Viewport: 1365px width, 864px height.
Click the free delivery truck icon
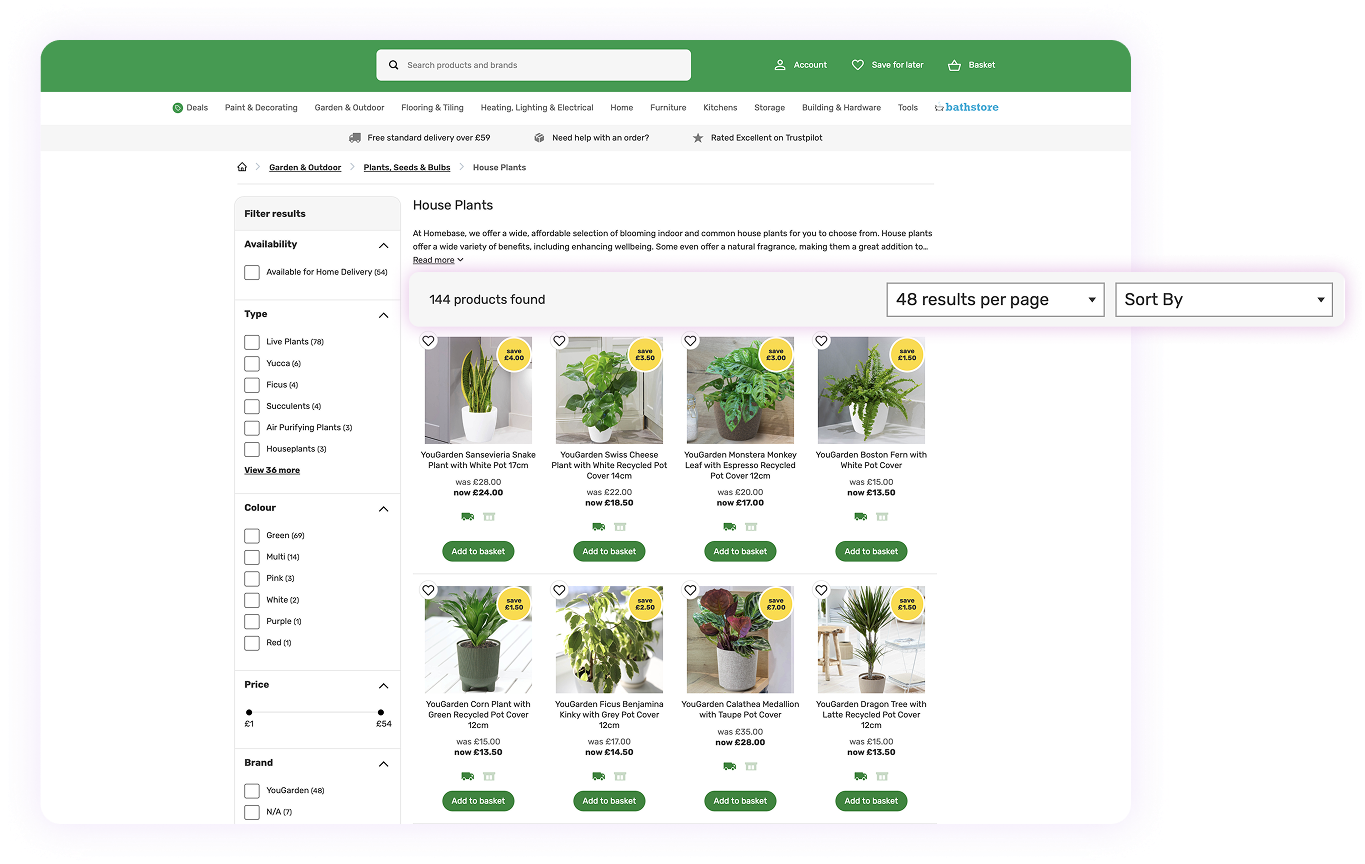355,138
